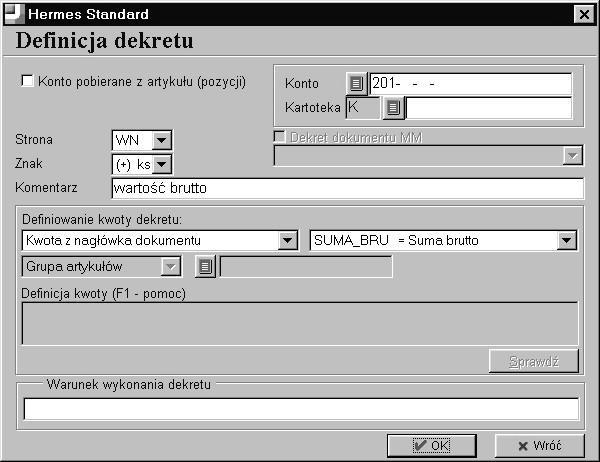Toggle Konto pobierane z artykułu checkbox
Screen dimensions: 600x462
tap(27, 81)
